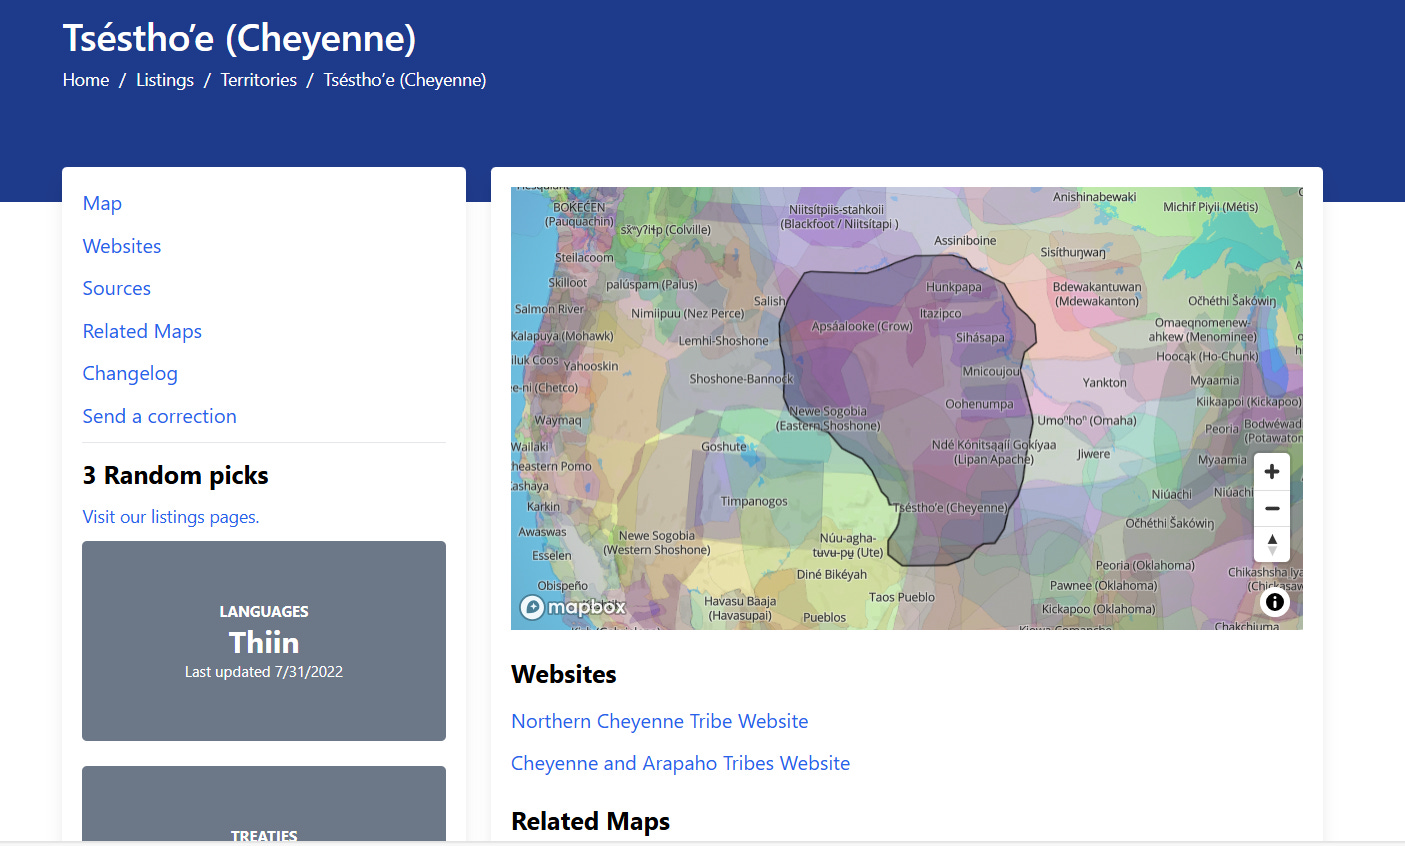Click Hunkpapa label on the map

pos(954,287)
